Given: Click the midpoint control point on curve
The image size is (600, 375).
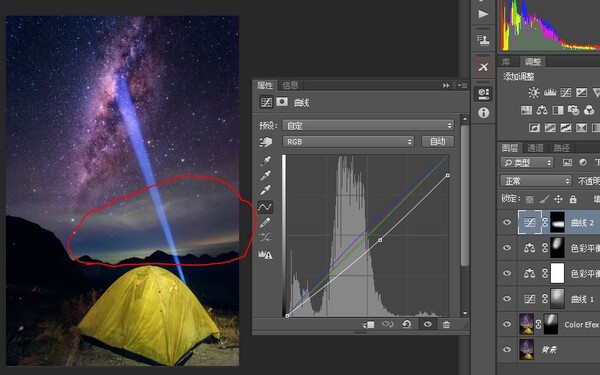Looking at the screenshot, I should (x=380, y=240).
